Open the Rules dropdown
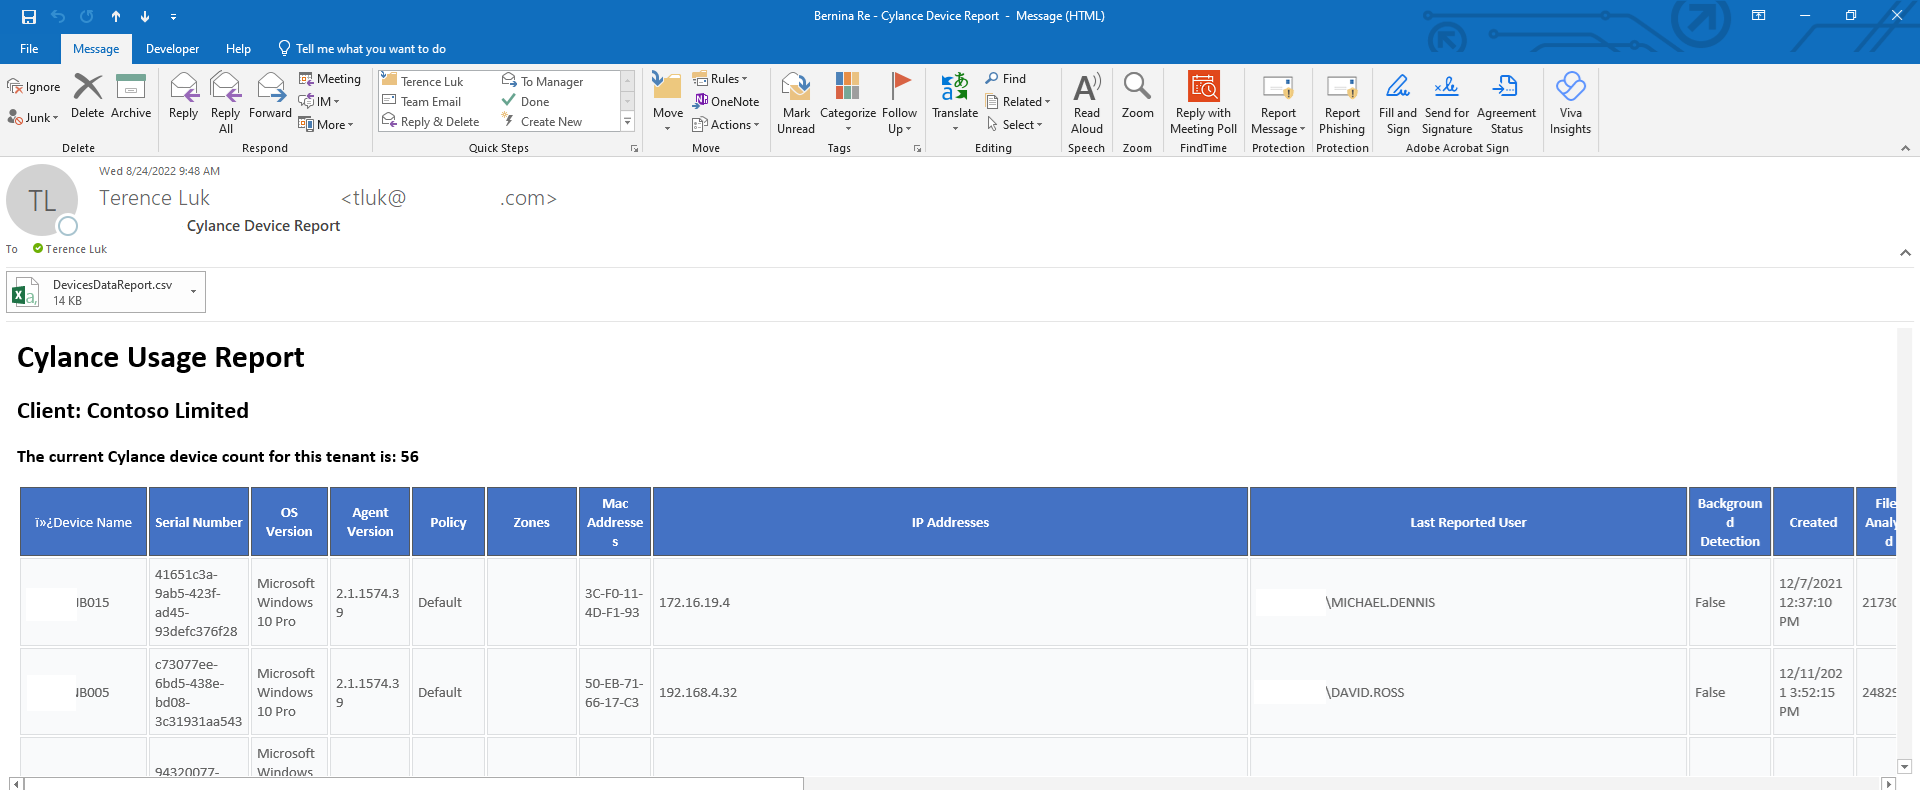1920x790 pixels. click(x=720, y=79)
